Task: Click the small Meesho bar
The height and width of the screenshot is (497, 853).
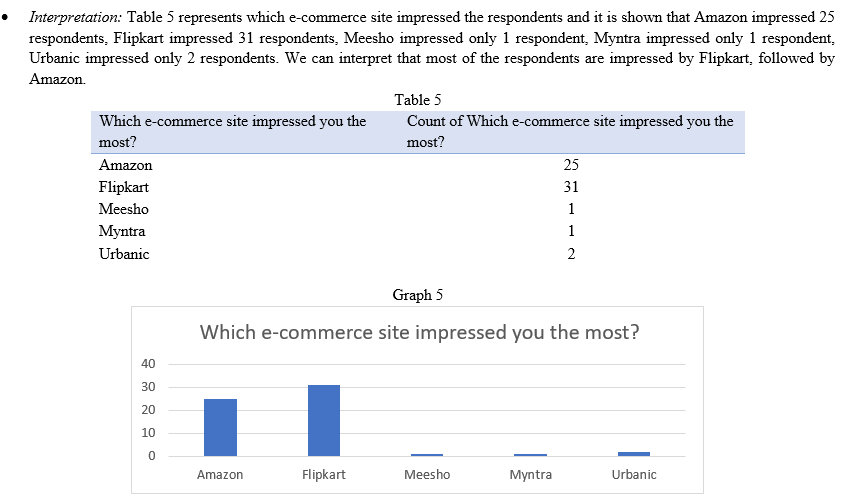Action: (x=427, y=455)
